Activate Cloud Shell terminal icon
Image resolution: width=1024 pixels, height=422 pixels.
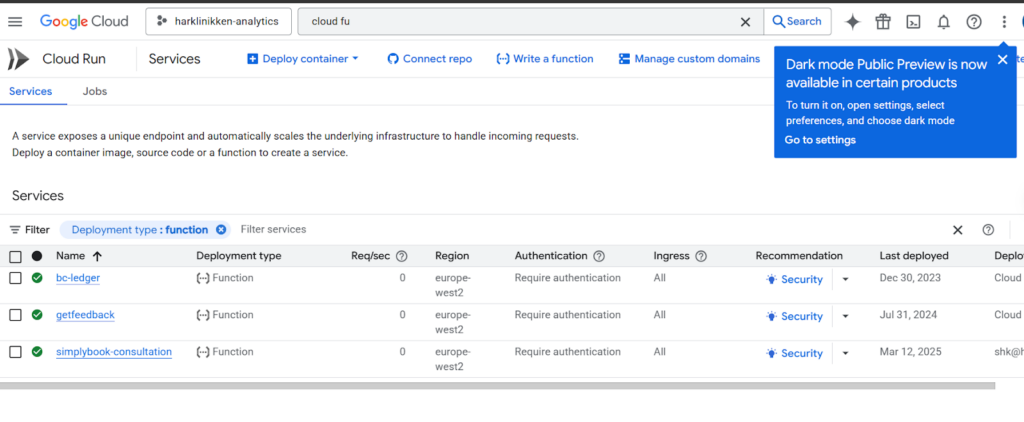[x=912, y=22]
